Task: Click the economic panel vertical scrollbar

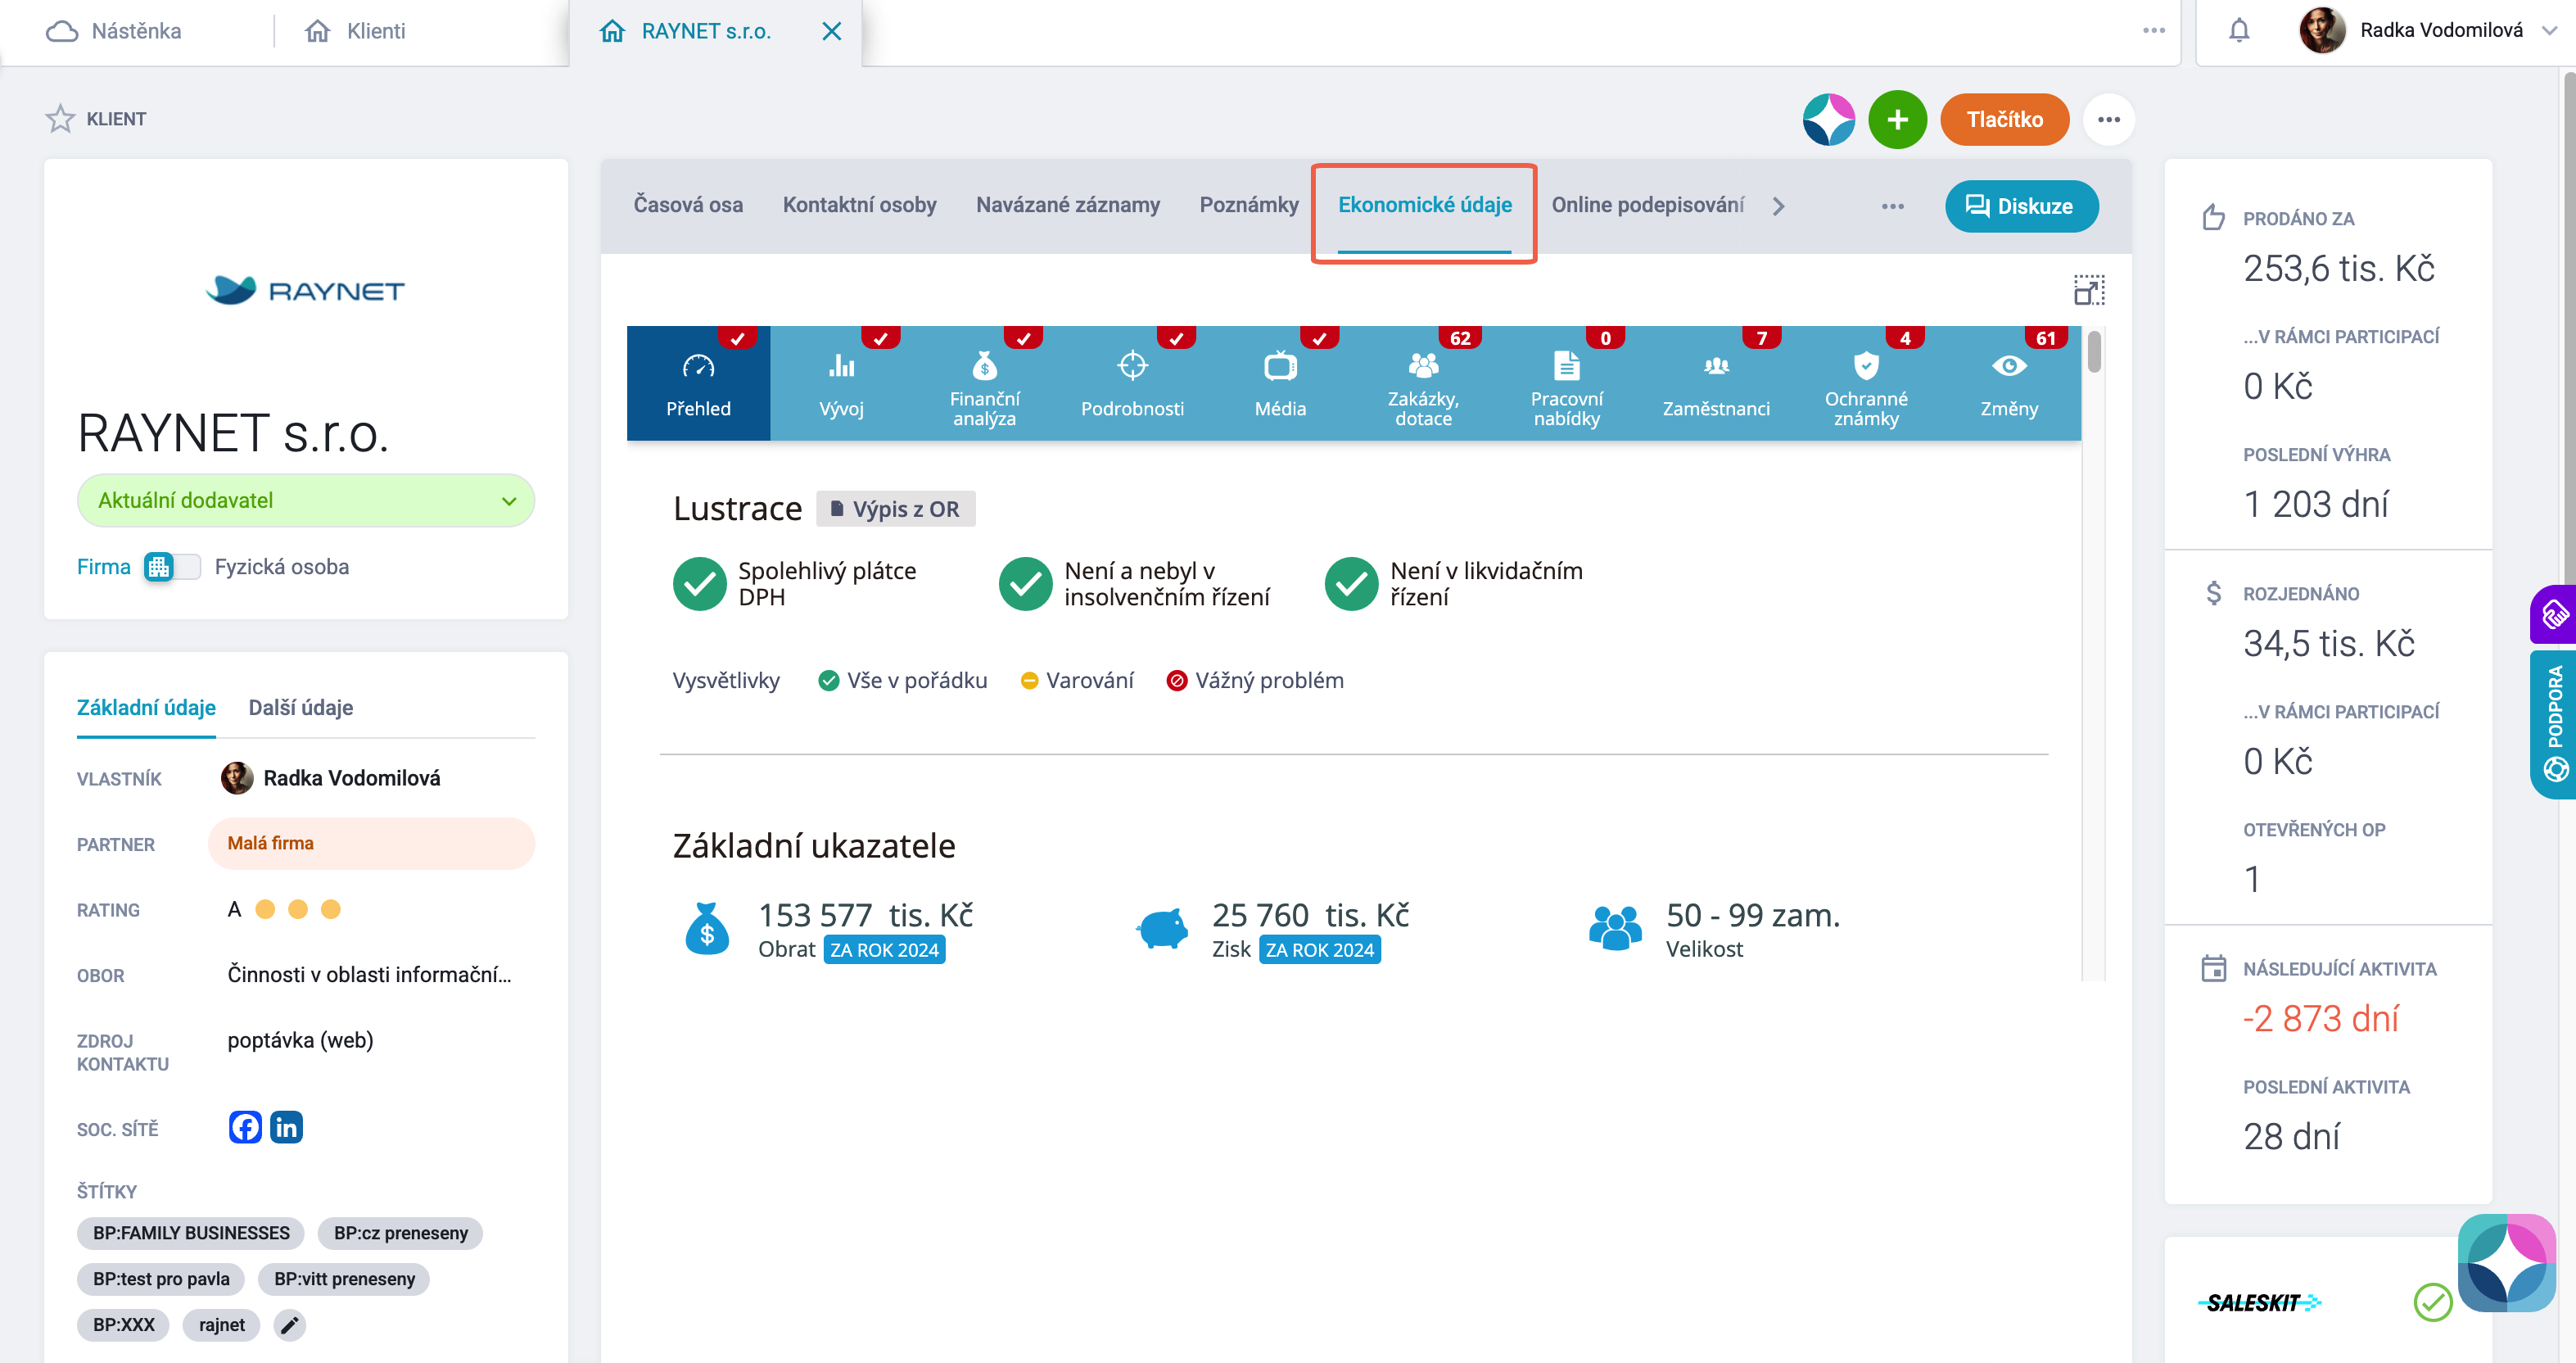Action: click(x=2094, y=353)
